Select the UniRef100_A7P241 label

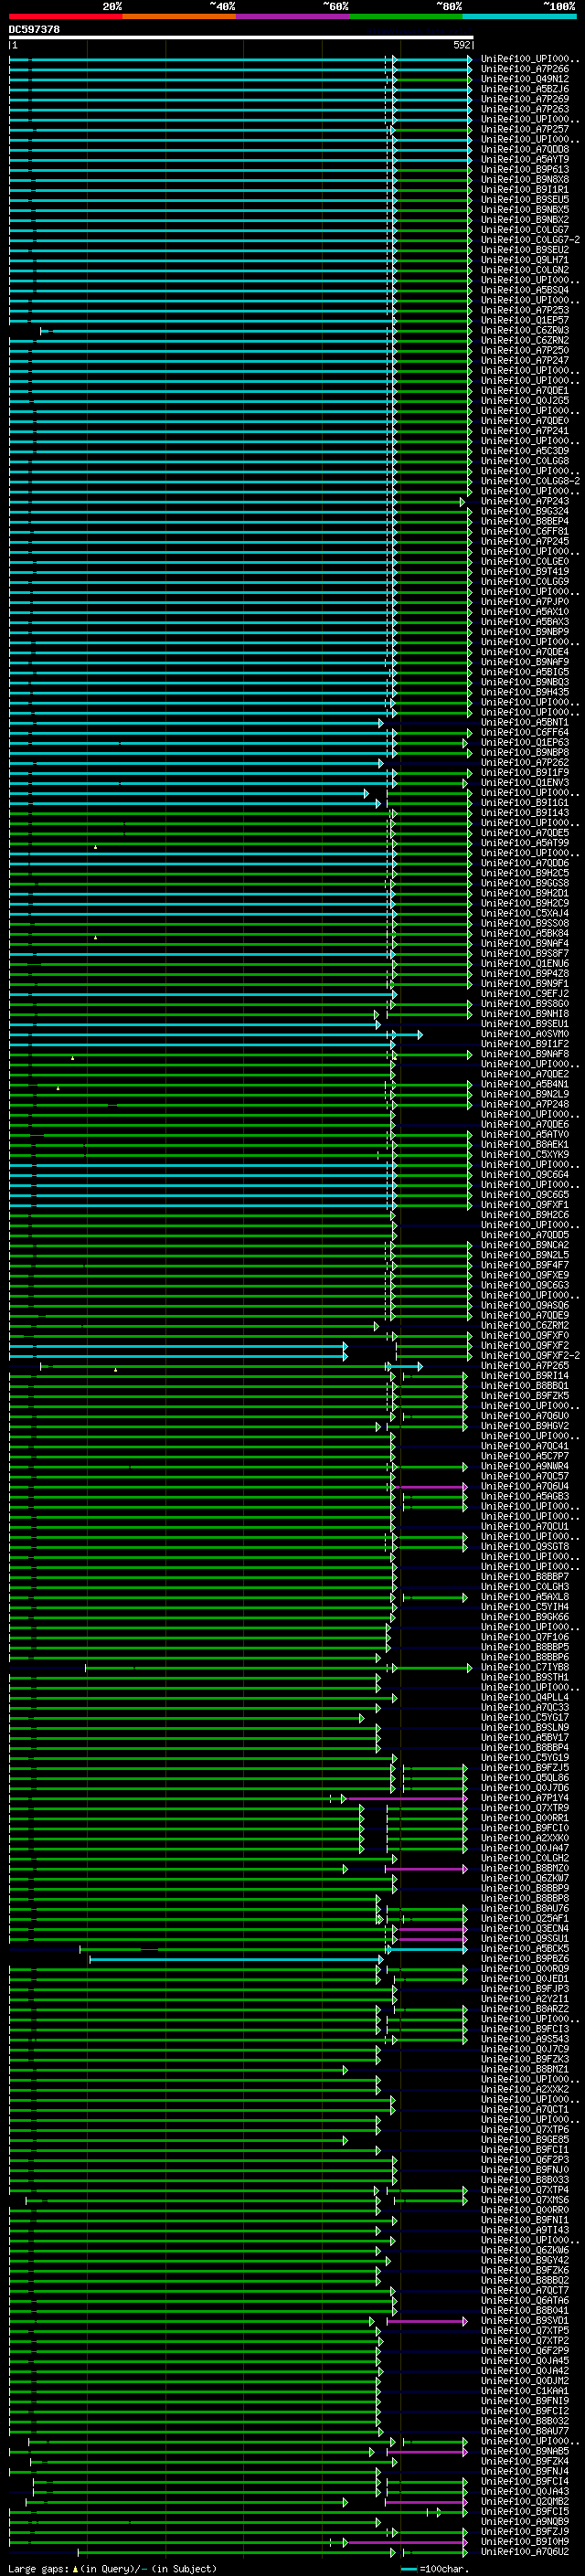(525, 431)
